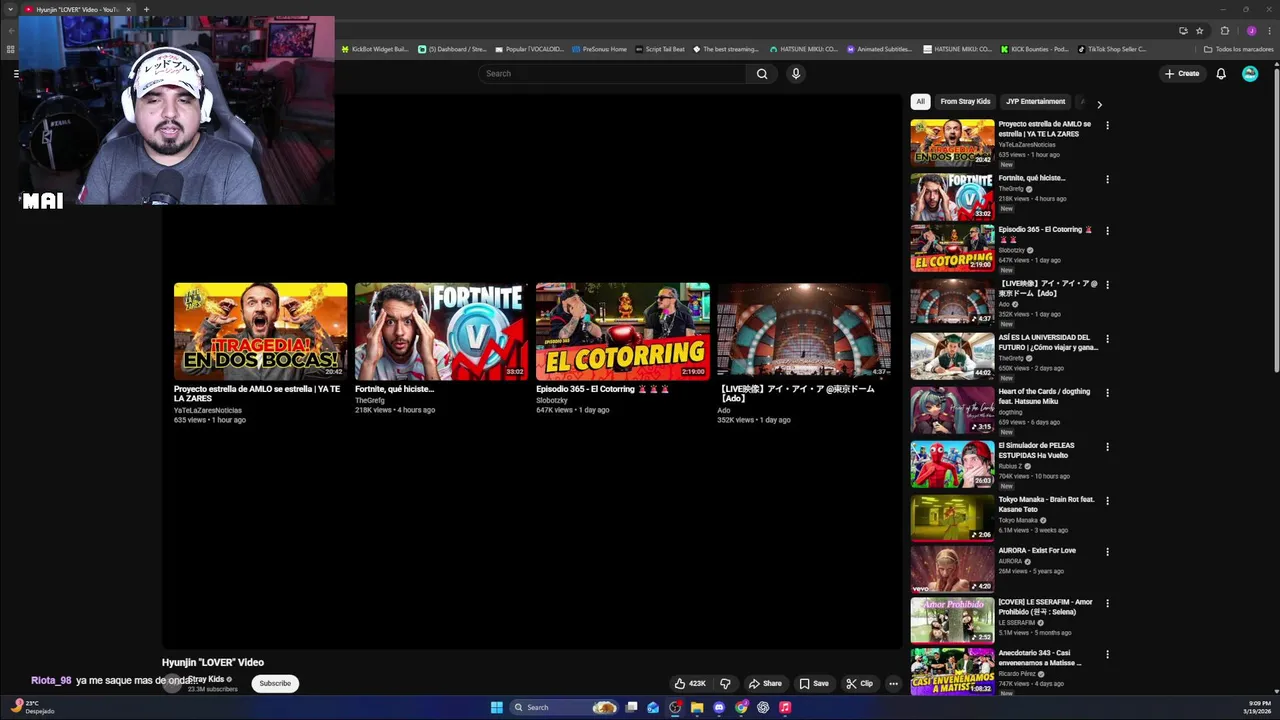Viewport: 1280px width, 720px height.
Task: Click the weather widget showing 23°C
Action: 33,707
